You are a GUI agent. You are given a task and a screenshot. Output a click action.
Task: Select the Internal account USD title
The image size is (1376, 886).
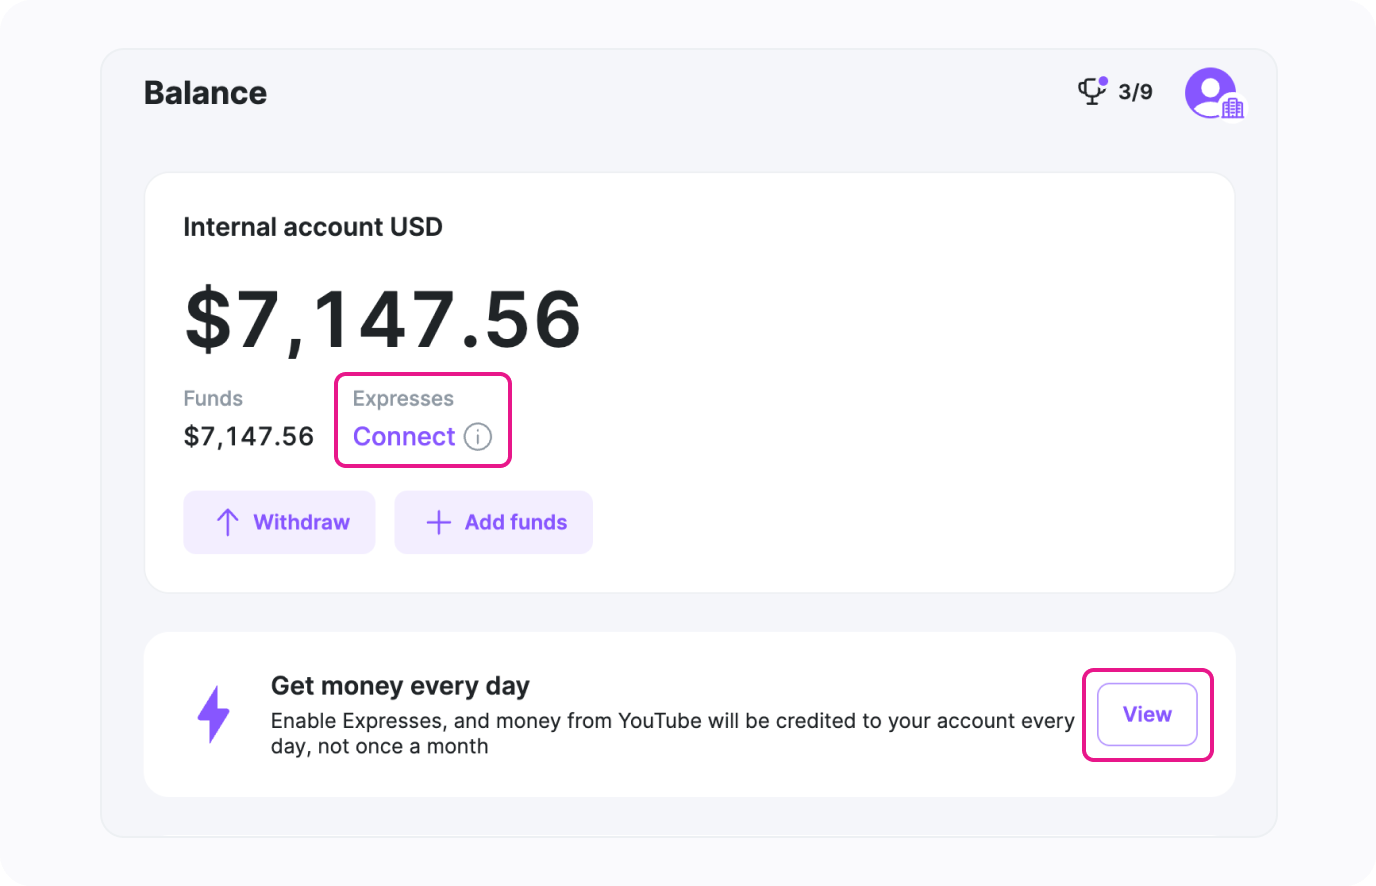click(x=313, y=227)
